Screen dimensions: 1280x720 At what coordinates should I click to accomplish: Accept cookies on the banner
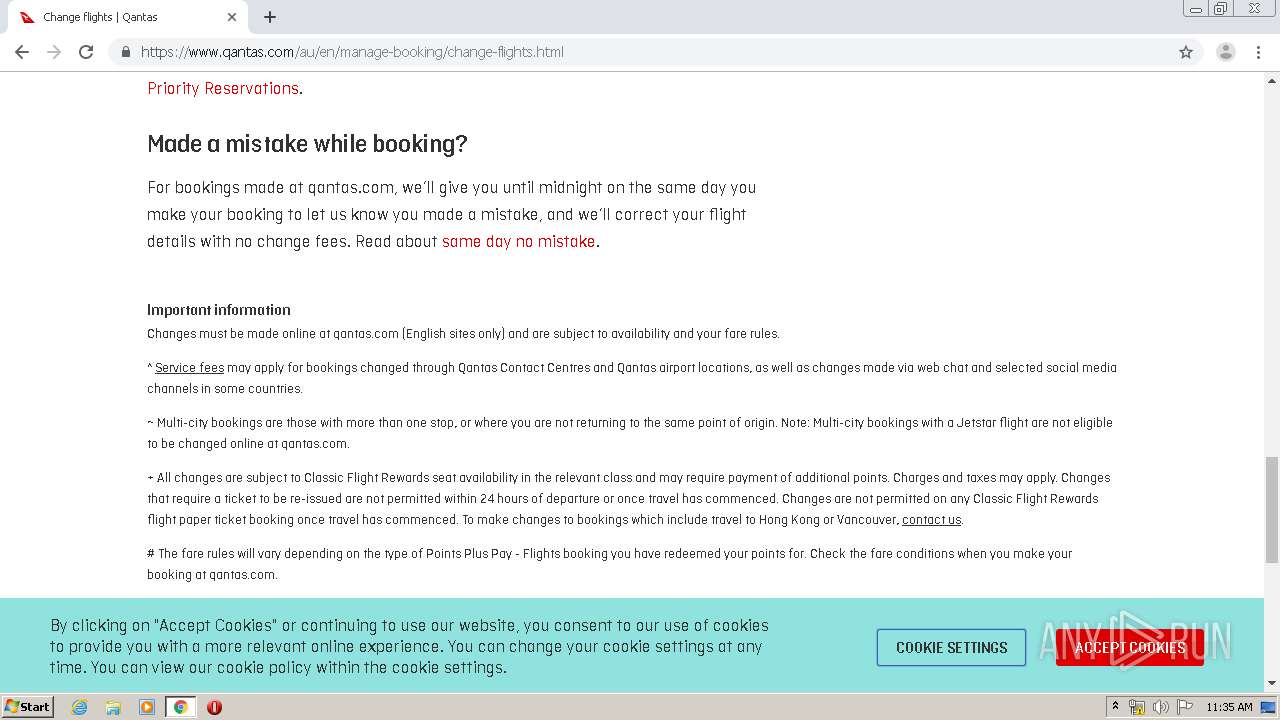1130,648
